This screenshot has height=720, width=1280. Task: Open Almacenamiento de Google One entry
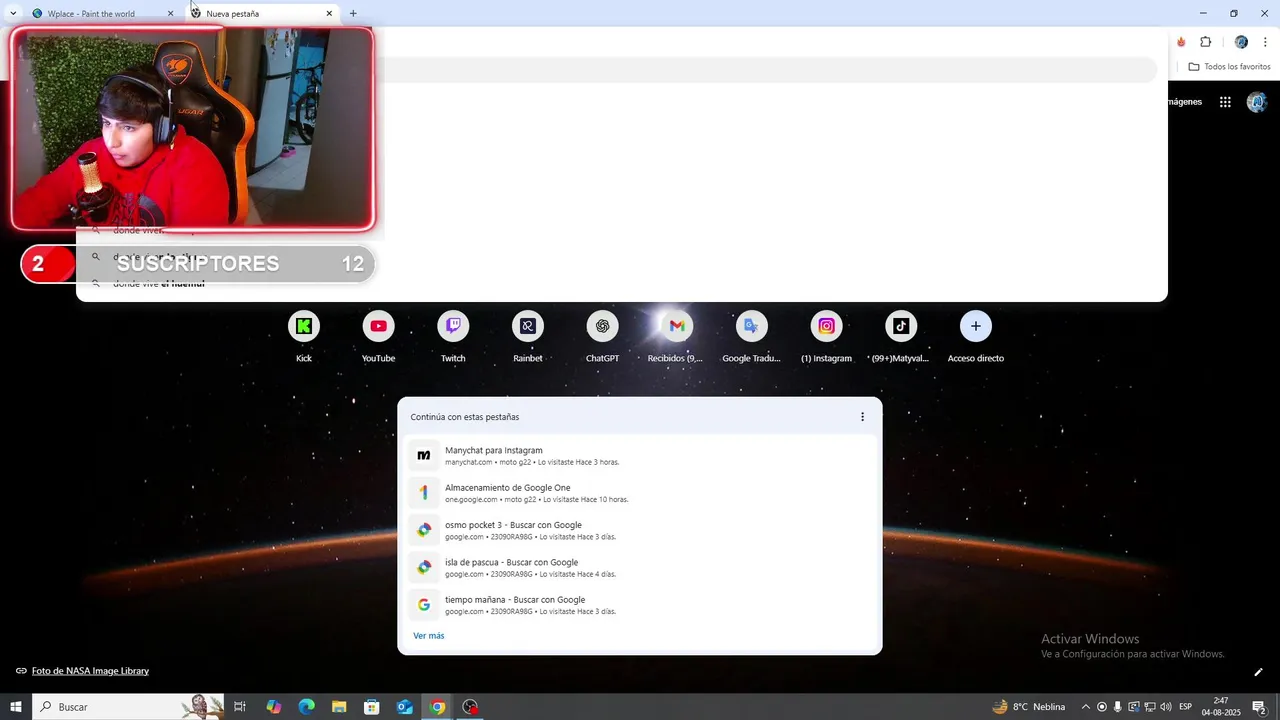(x=640, y=493)
